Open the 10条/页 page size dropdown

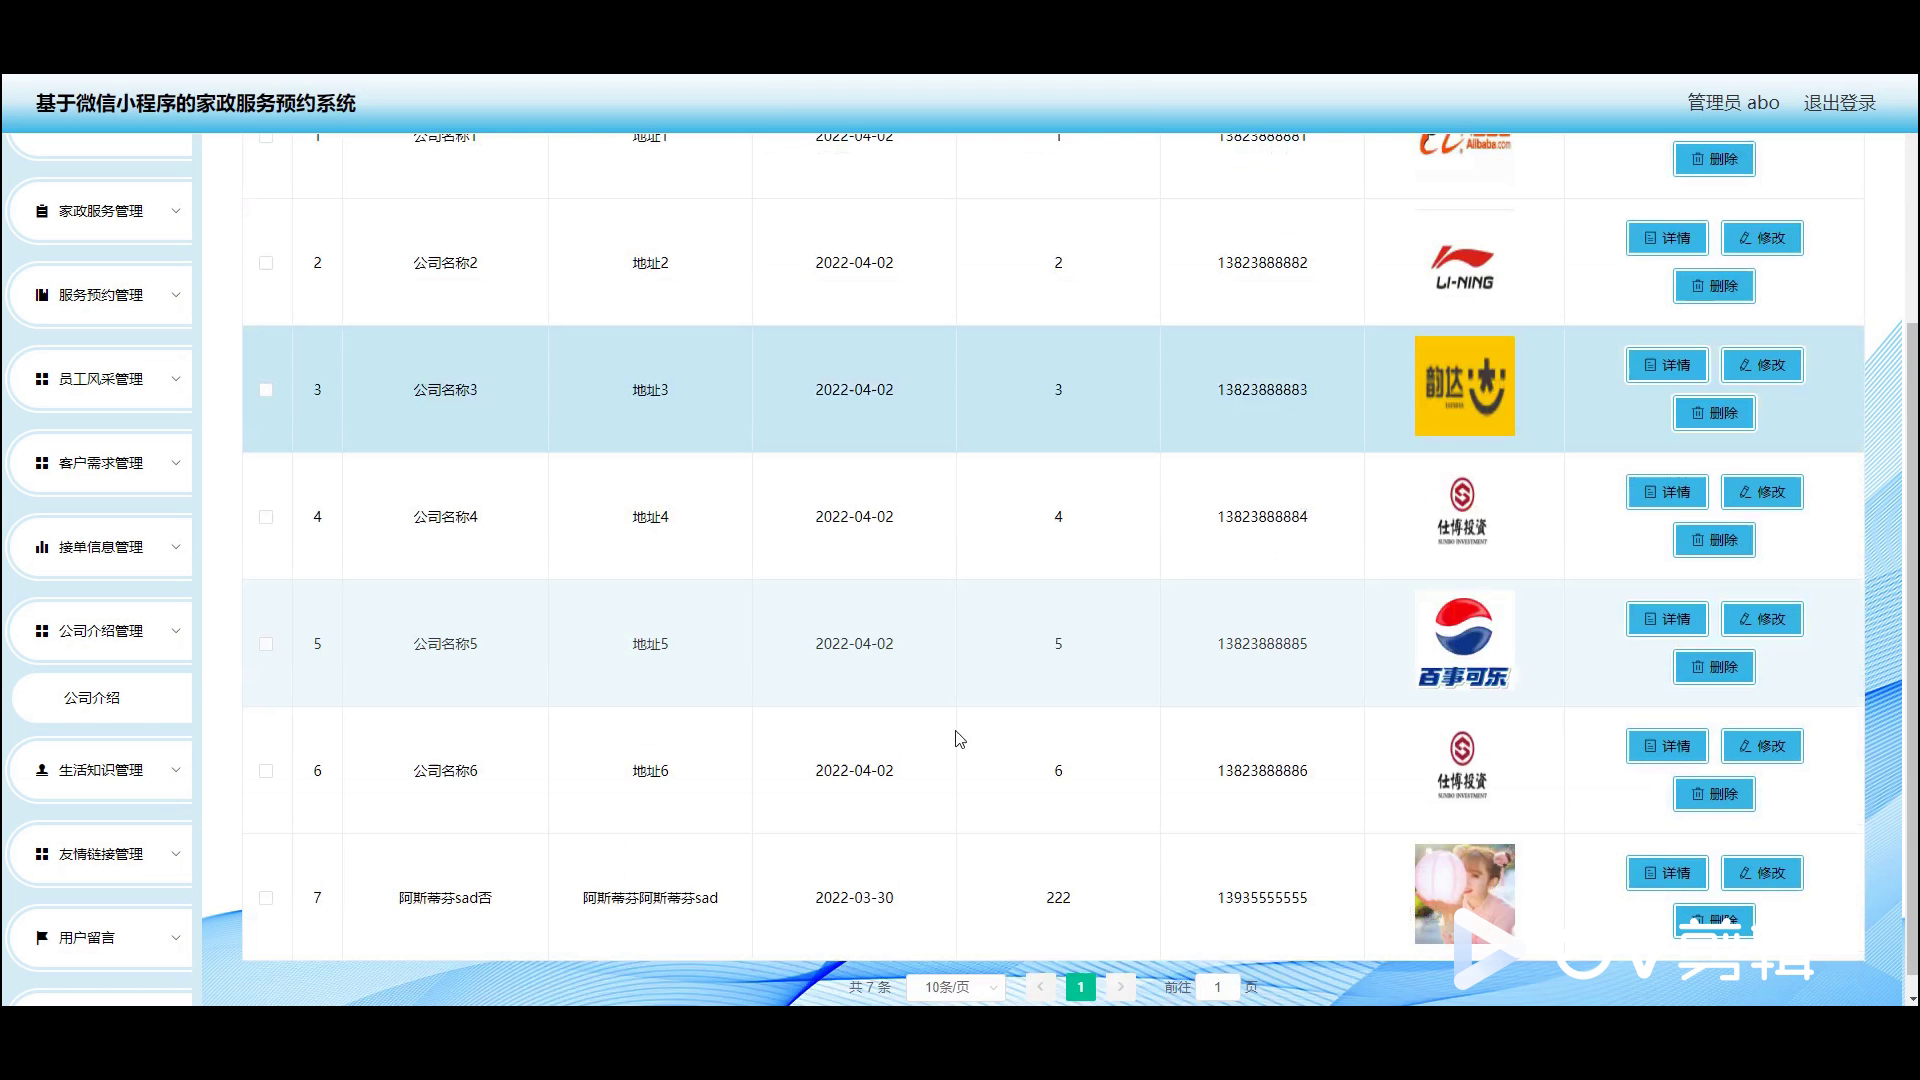[x=956, y=987]
